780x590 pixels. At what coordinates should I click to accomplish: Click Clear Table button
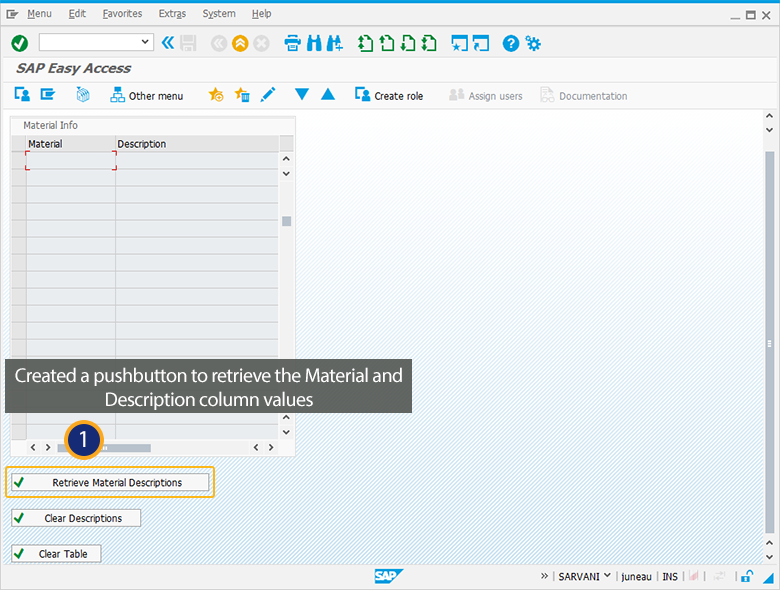pos(56,554)
